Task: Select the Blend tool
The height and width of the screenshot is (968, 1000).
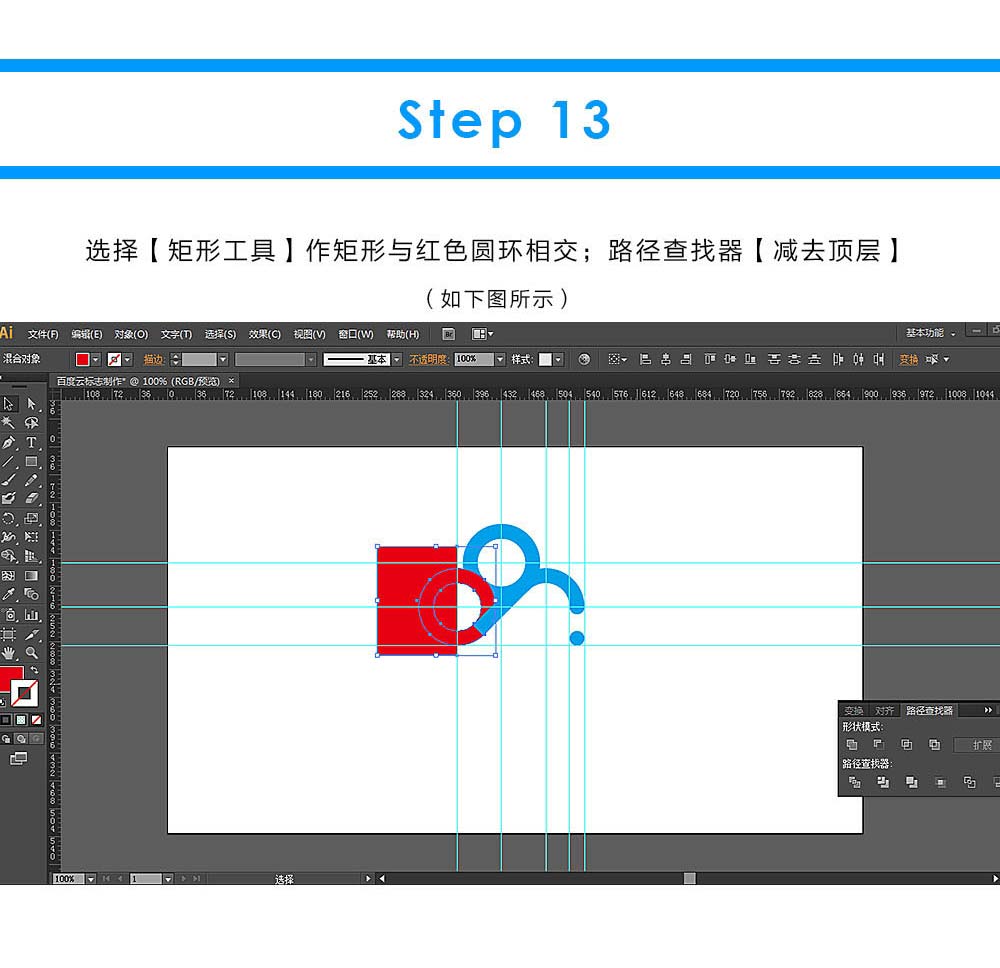Action: pyautogui.click(x=31, y=594)
